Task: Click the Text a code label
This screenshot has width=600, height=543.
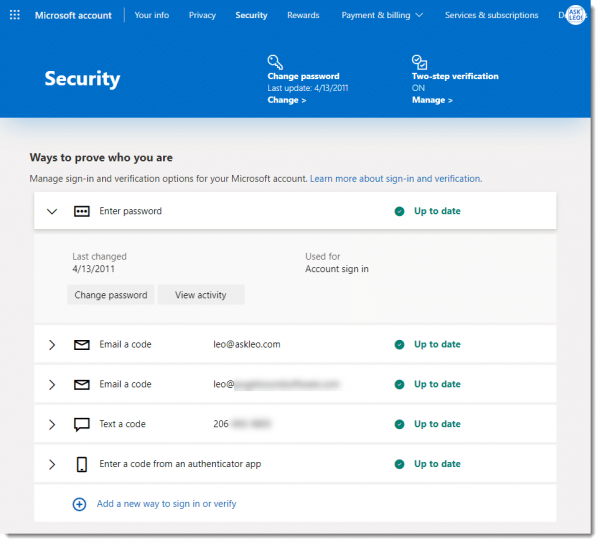Action: tap(122, 424)
